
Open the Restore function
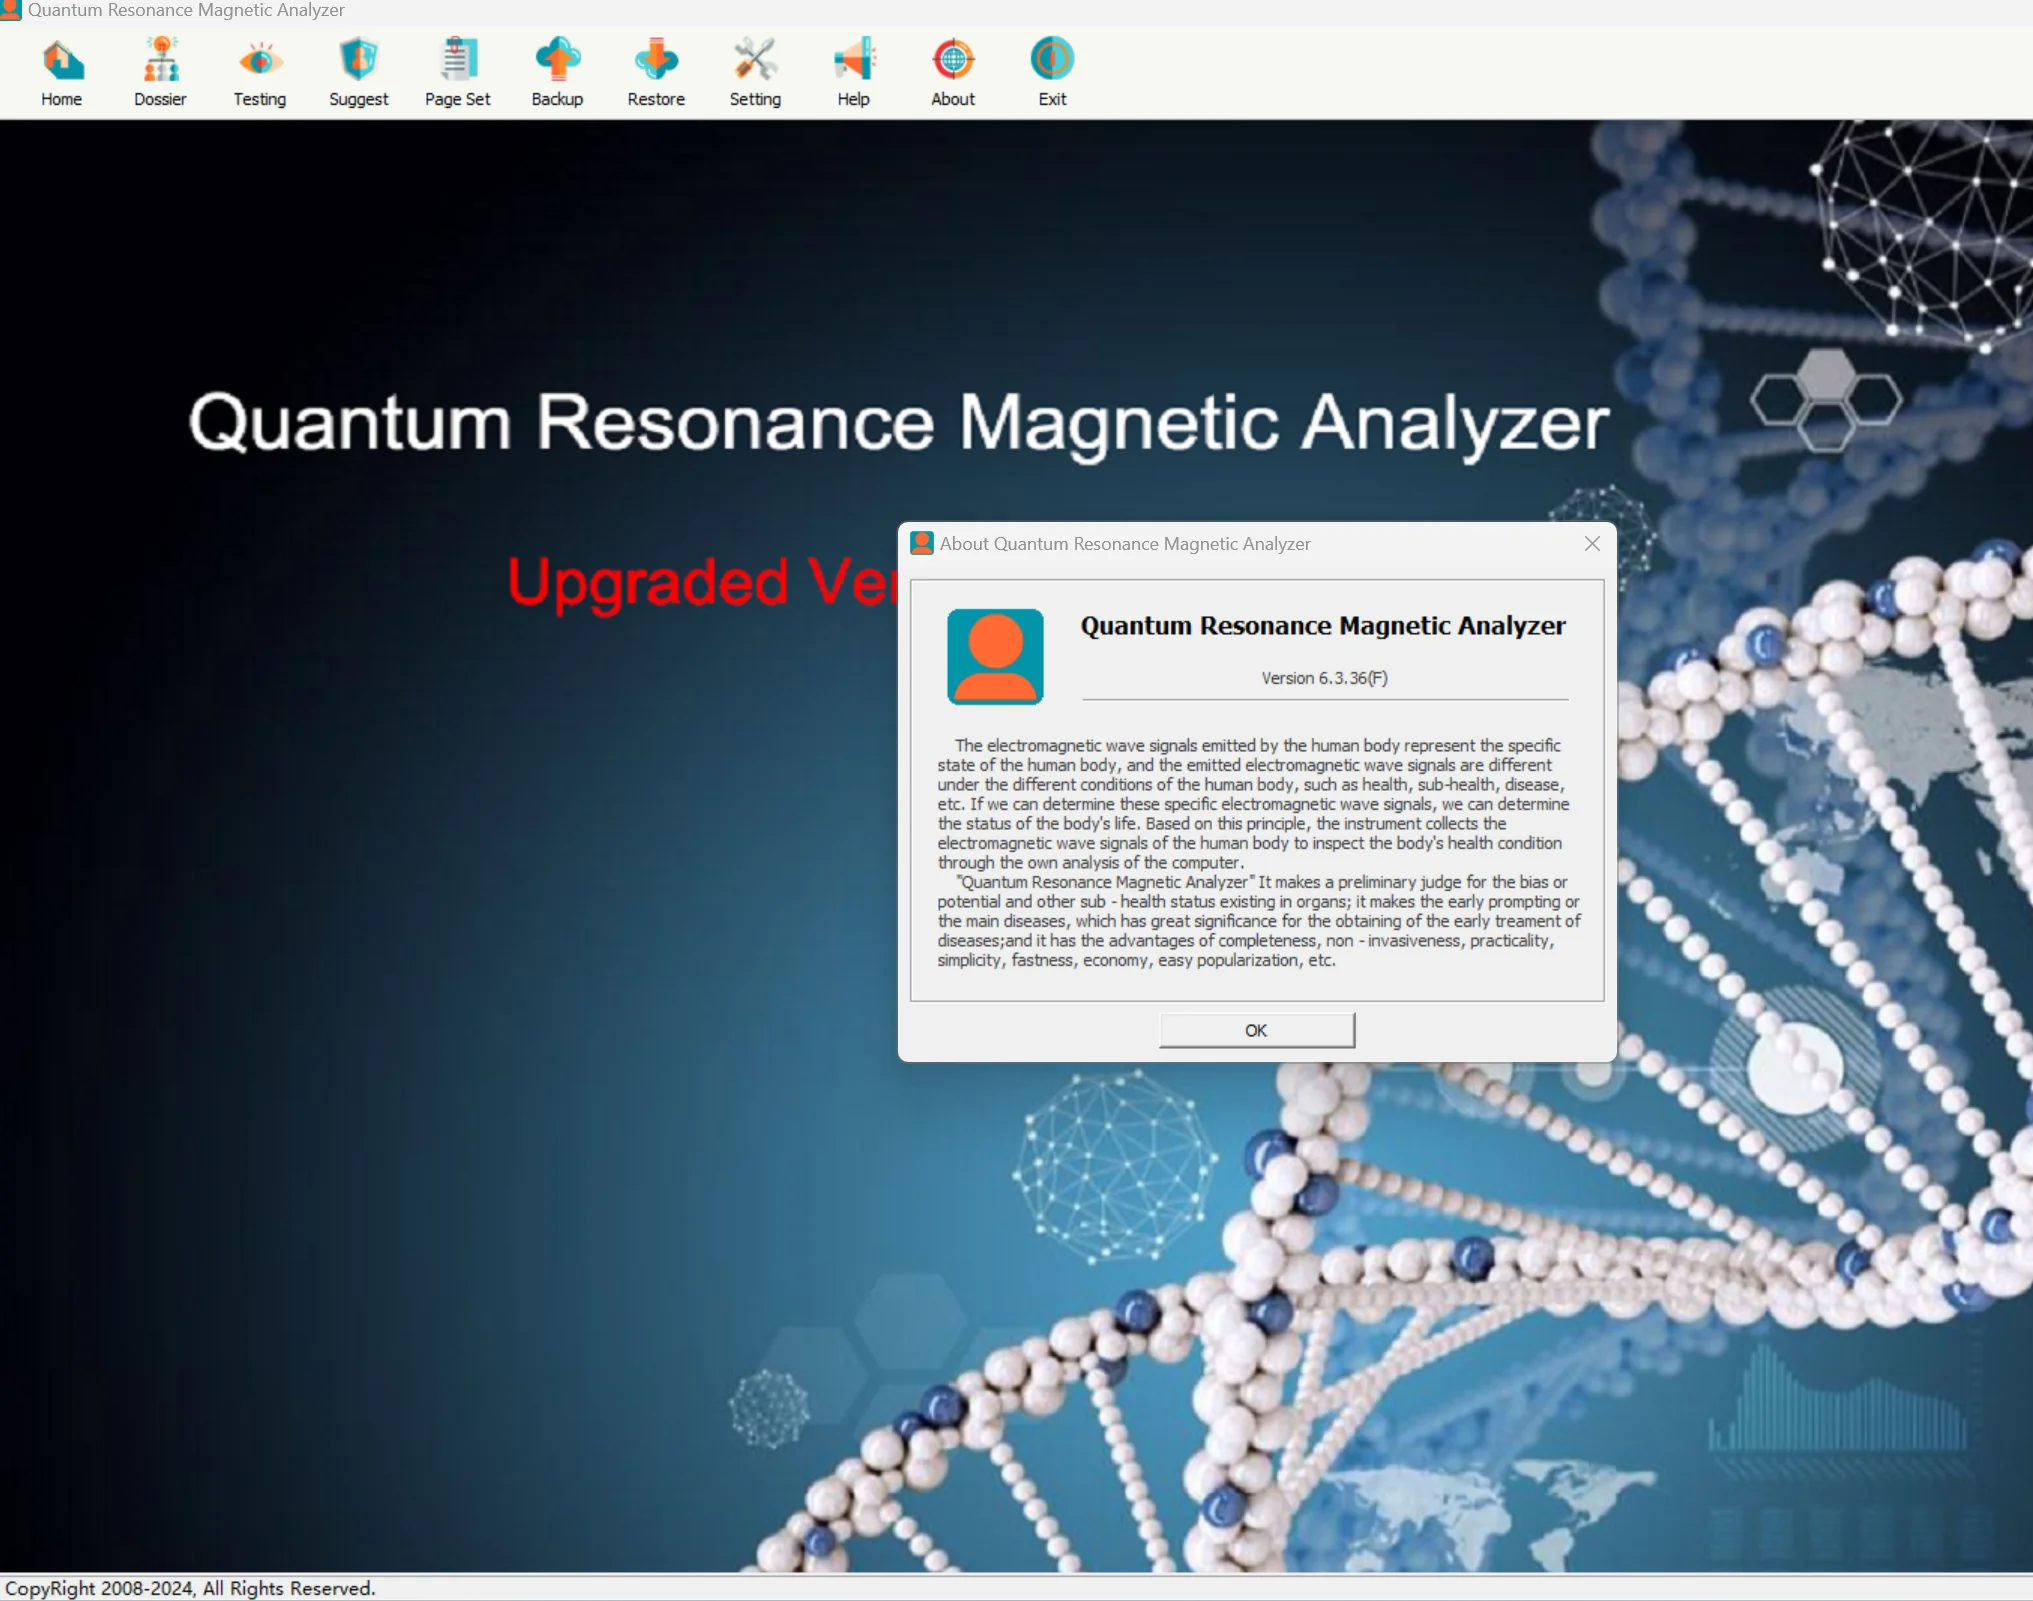[x=655, y=70]
